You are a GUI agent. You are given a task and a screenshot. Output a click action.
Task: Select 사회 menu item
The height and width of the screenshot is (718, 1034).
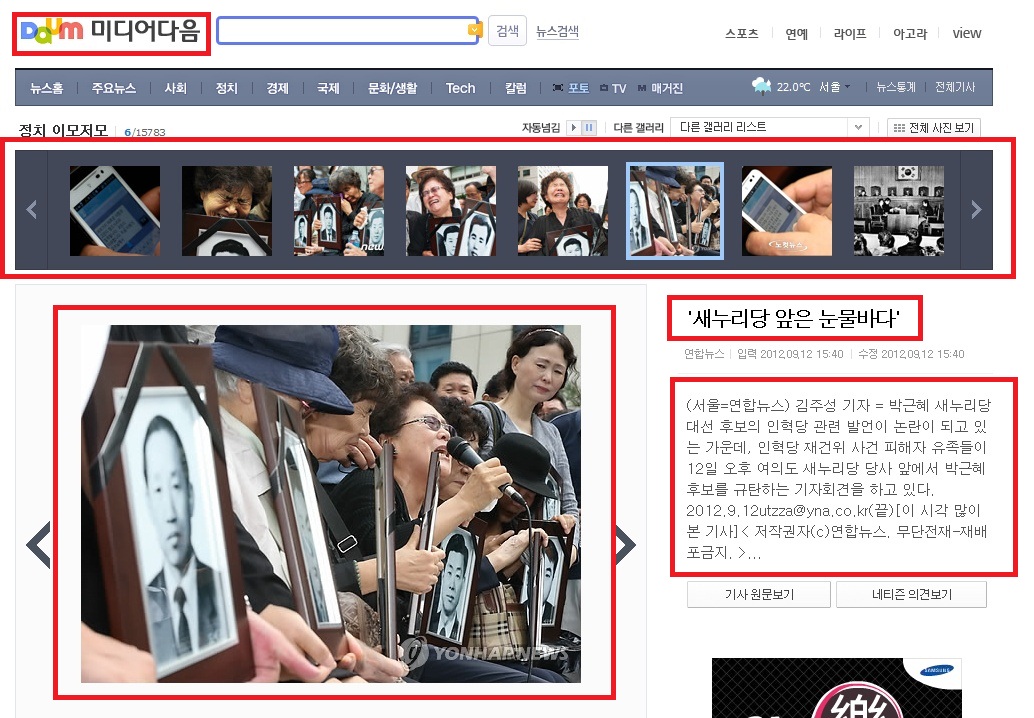(x=175, y=88)
